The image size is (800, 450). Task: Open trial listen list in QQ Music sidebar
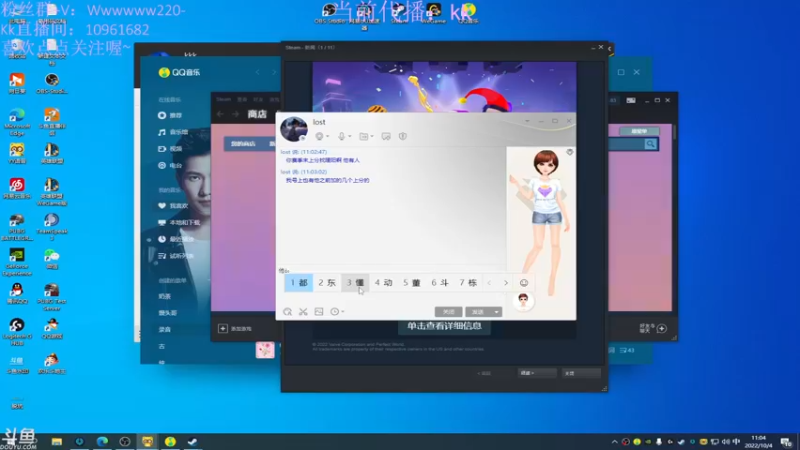(176, 256)
